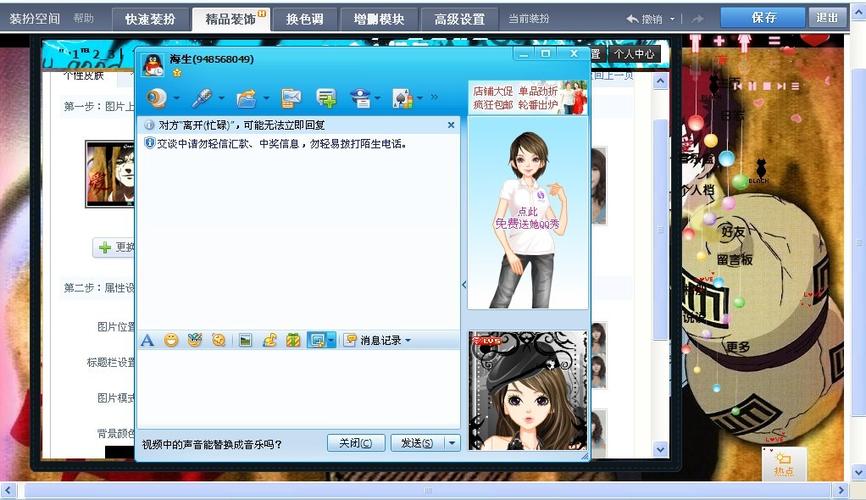Open the screen capture options dropdown arrow

point(331,340)
